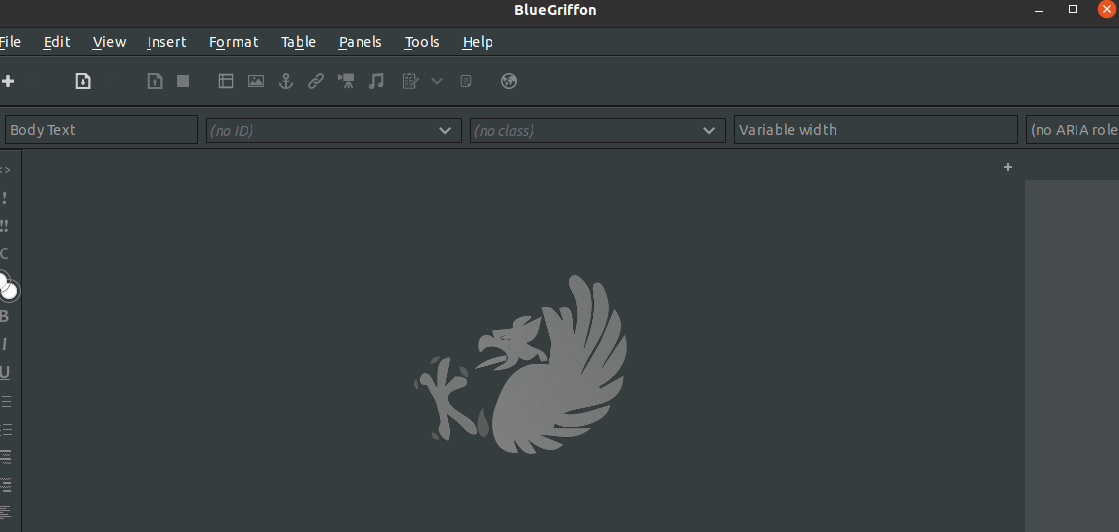Click the small document page toolbar icon
Image resolution: width=1119 pixels, height=532 pixels.
[x=466, y=81]
